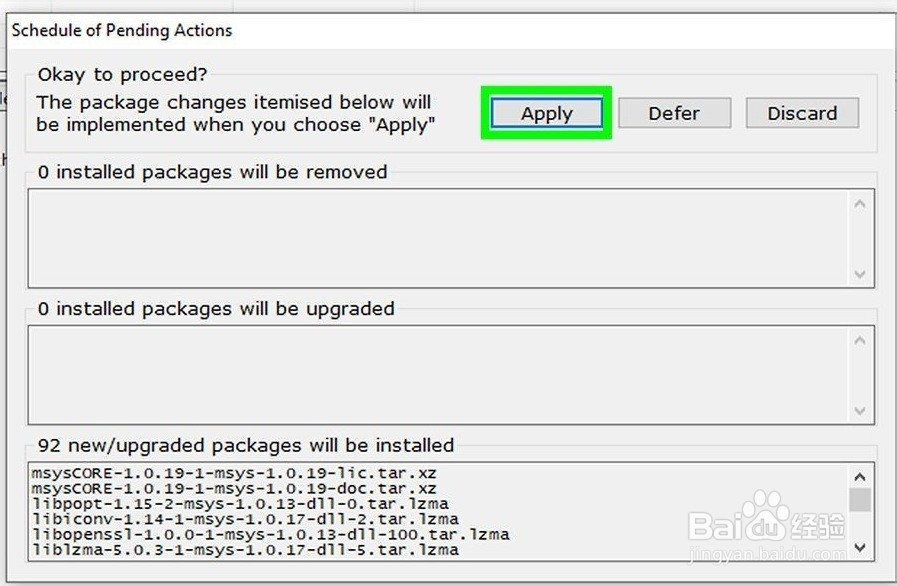Screen dimensions: 897x586
Task: Choose Defer to postpone package changes
Action: tap(674, 113)
